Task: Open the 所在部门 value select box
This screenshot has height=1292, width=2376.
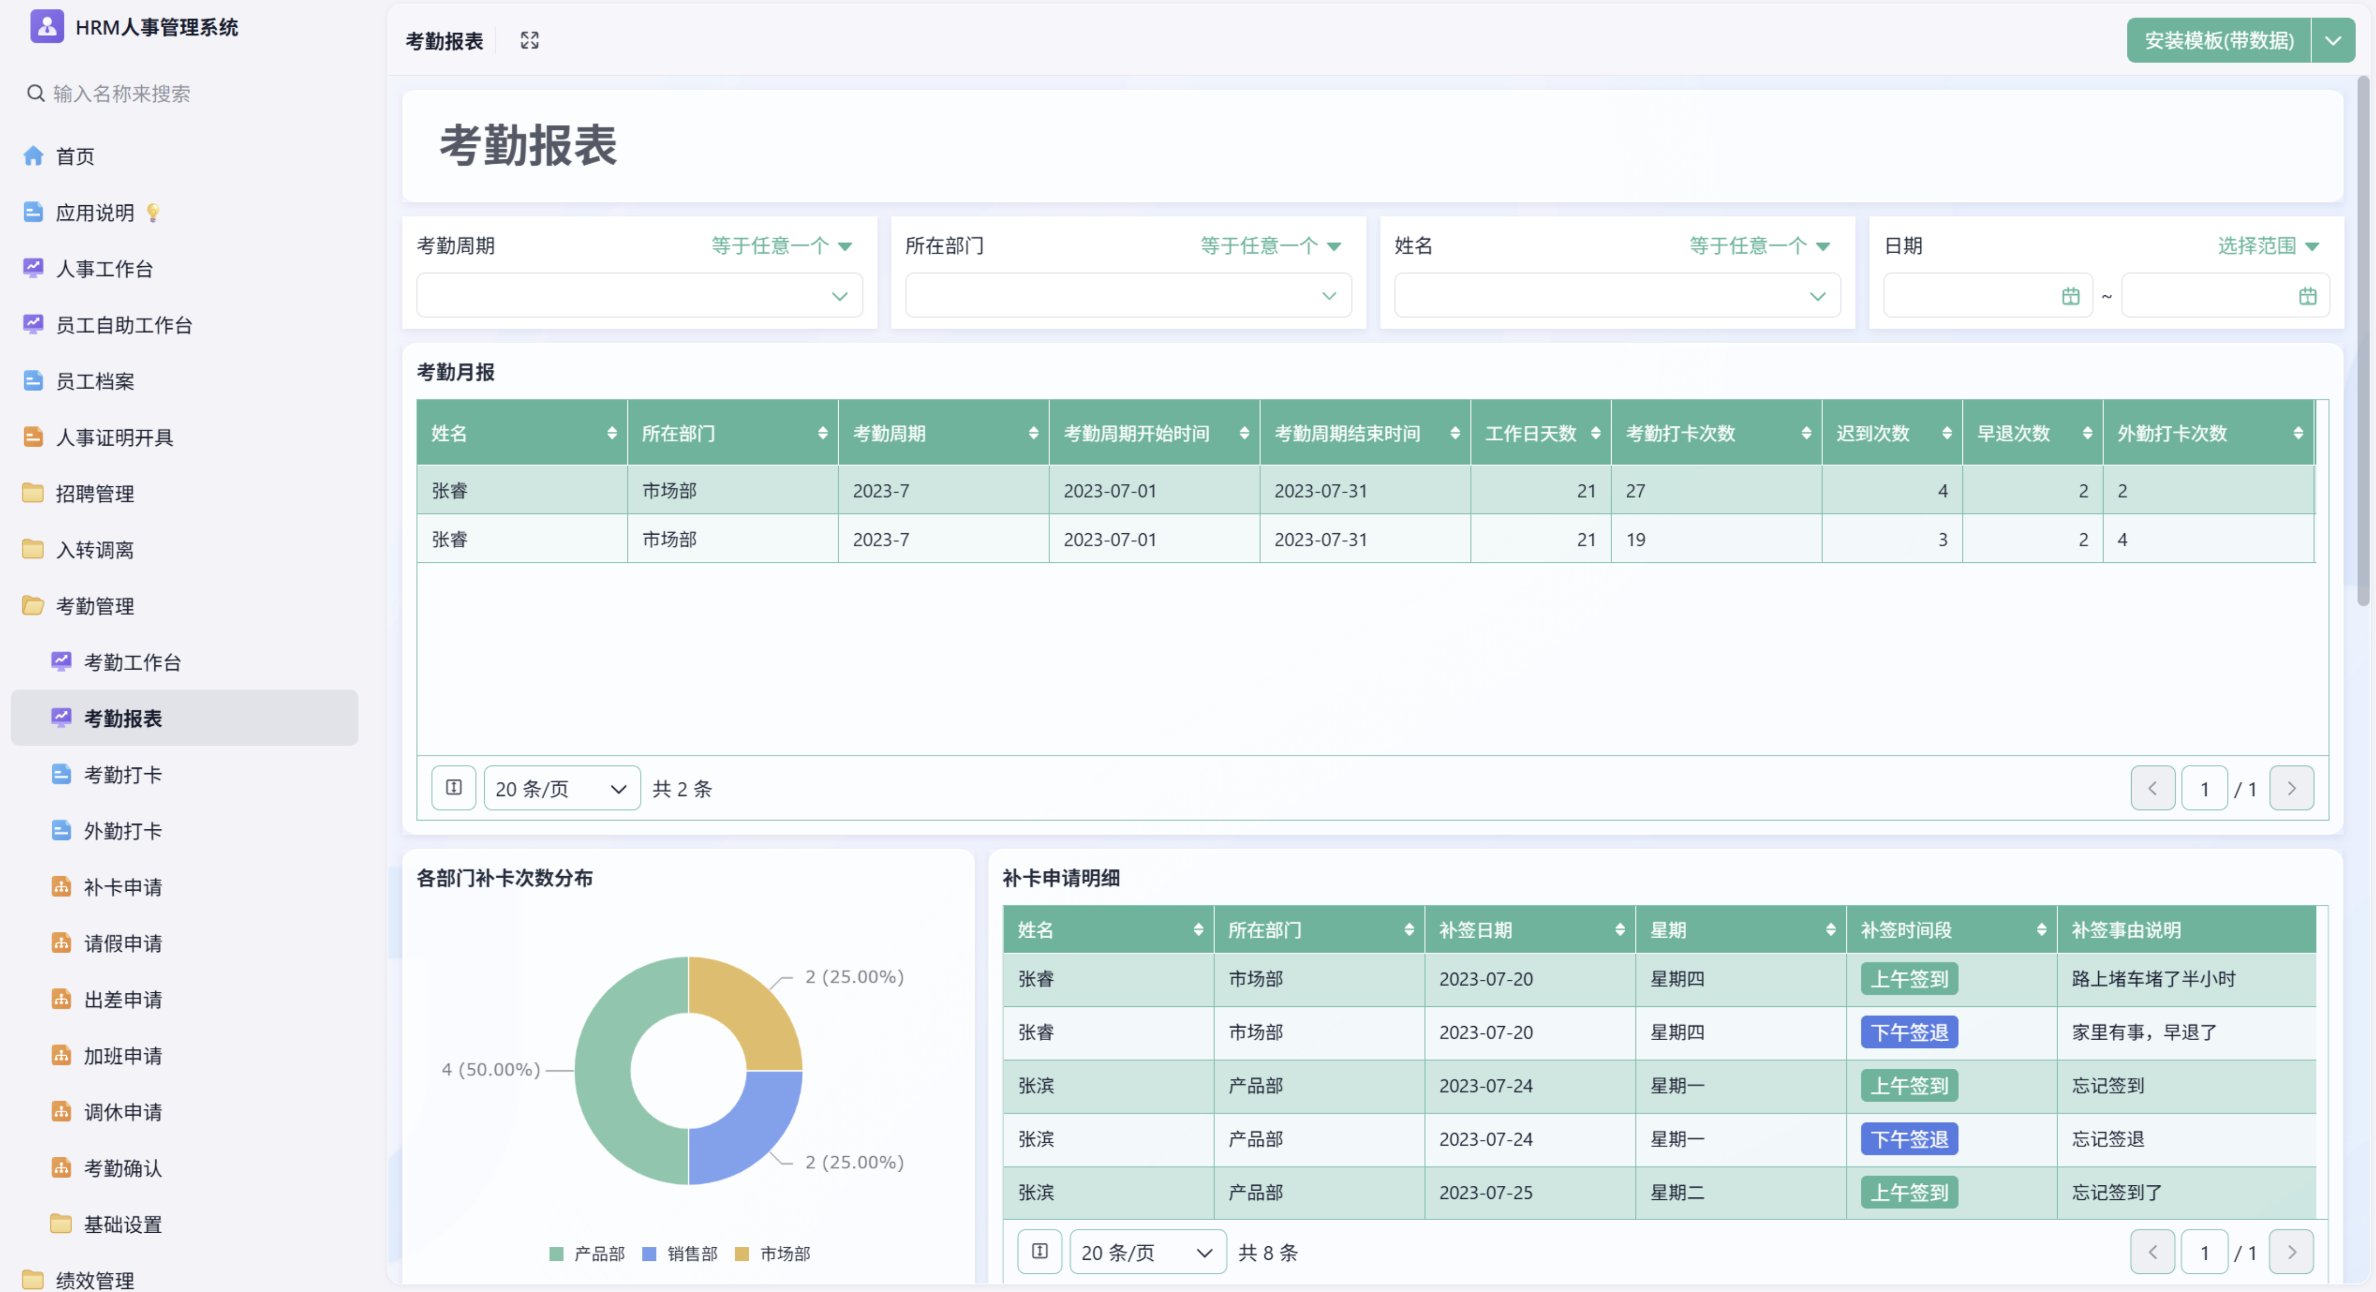Action: (x=1128, y=295)
